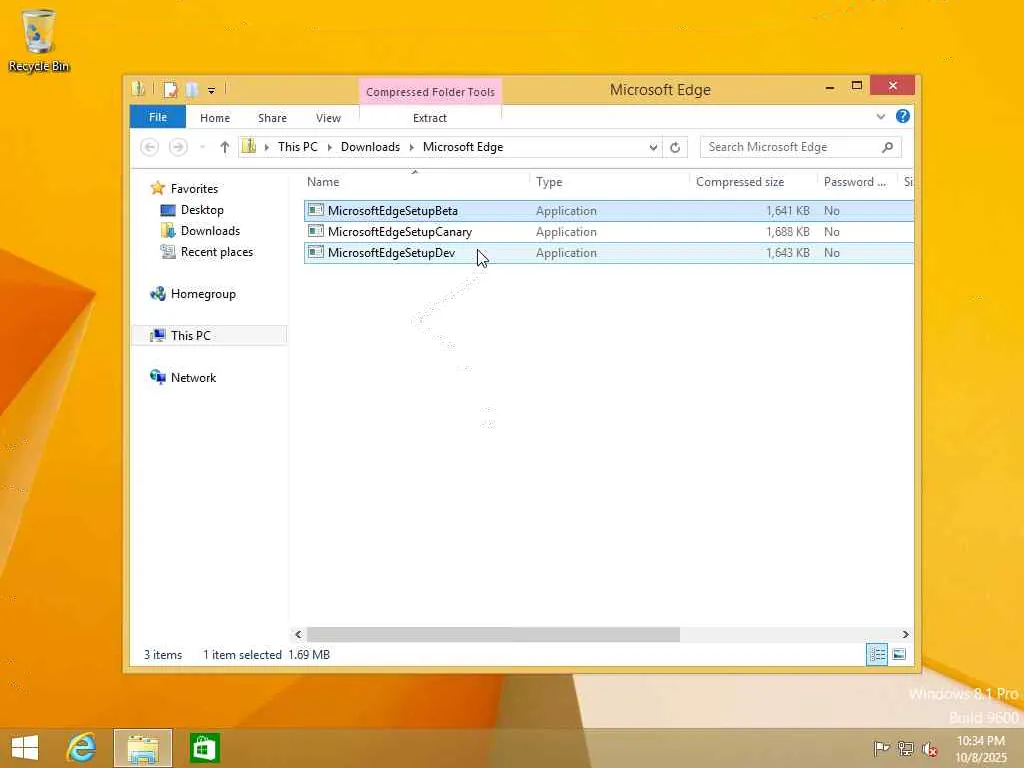
Task: Click the network tray icon
Action: [906, 748]
